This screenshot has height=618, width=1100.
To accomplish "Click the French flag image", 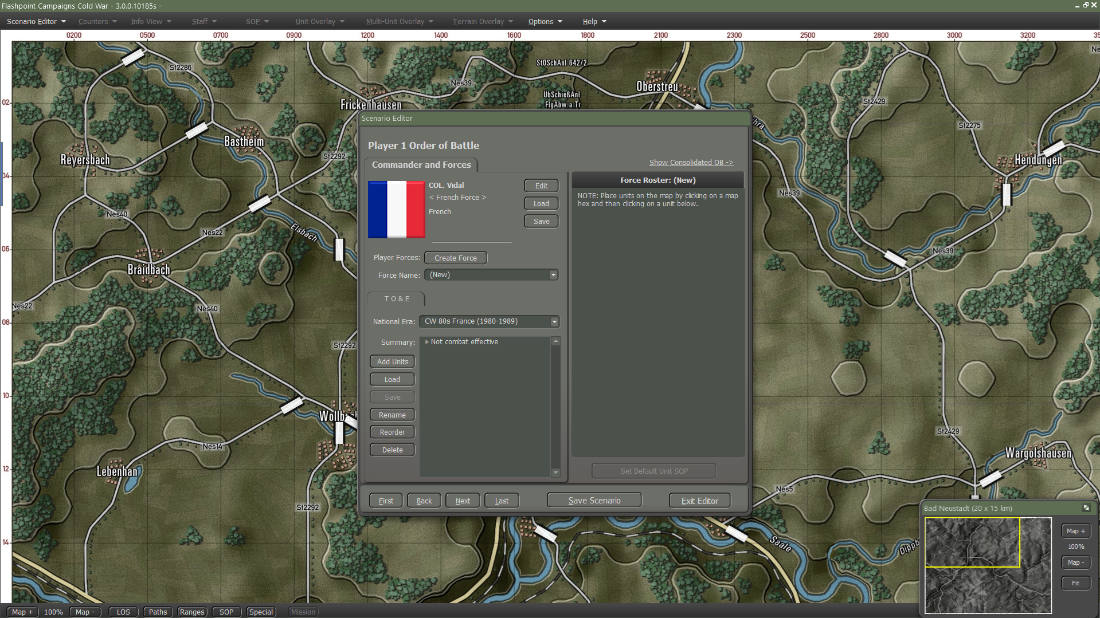I will pos(396,209).
